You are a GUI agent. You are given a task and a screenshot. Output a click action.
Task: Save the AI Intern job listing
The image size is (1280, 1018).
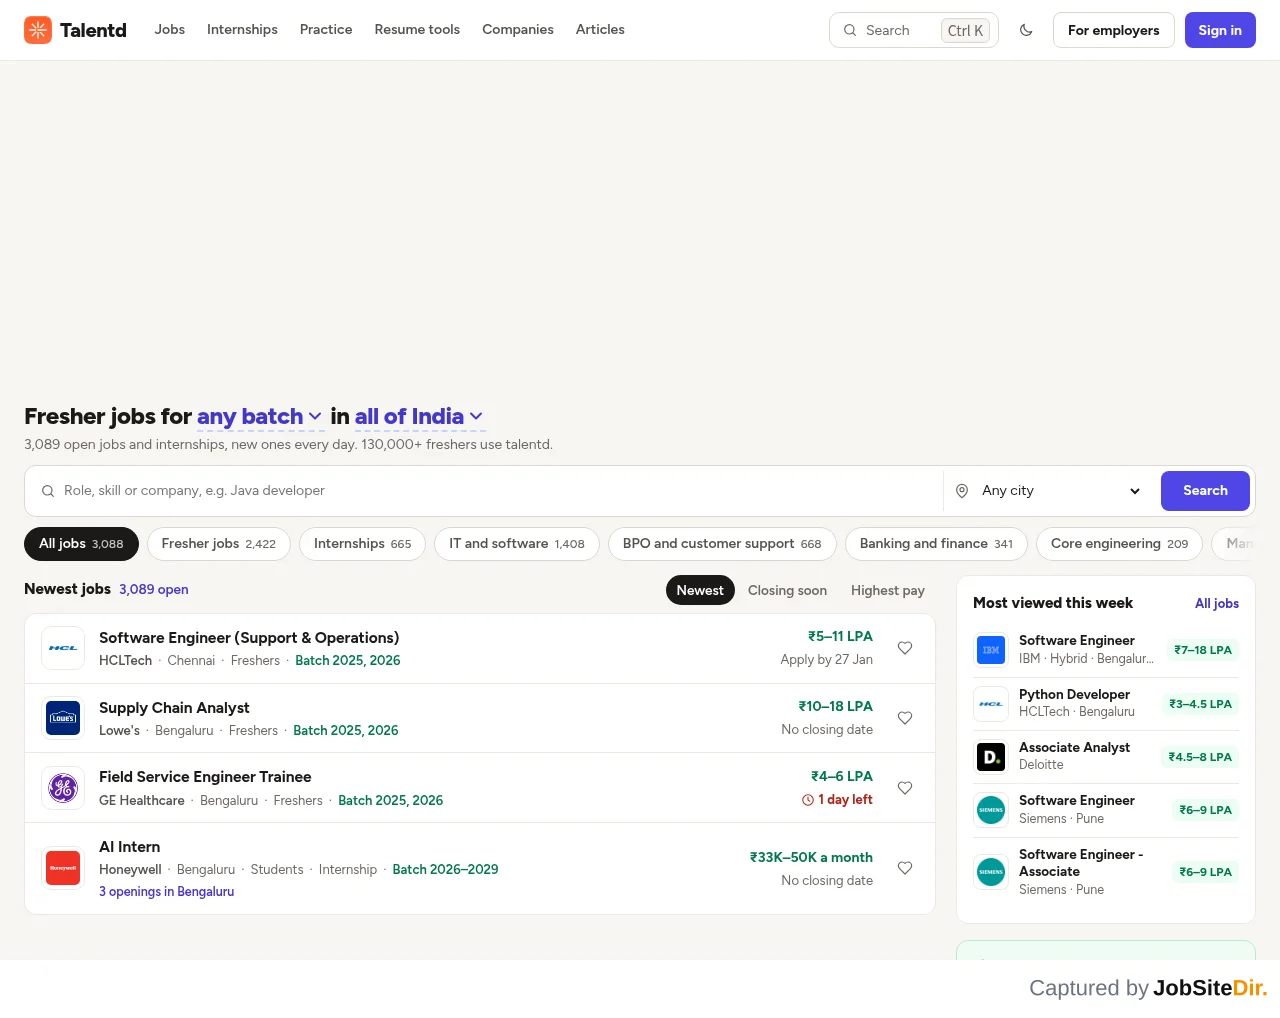(905, 868)
